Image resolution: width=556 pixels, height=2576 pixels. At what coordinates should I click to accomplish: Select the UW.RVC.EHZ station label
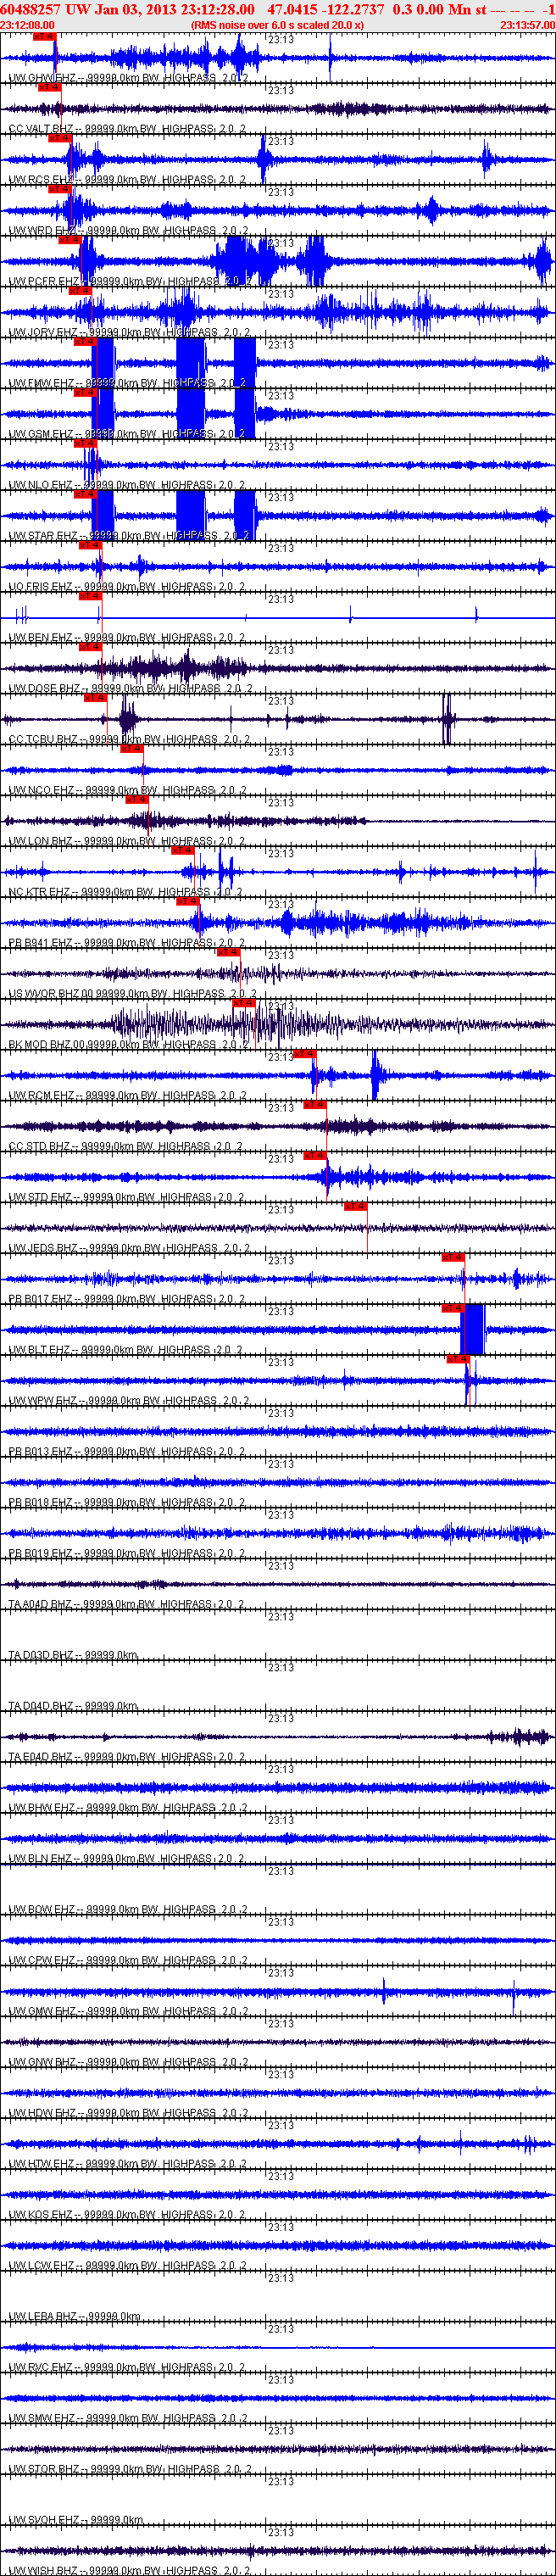127,2368
